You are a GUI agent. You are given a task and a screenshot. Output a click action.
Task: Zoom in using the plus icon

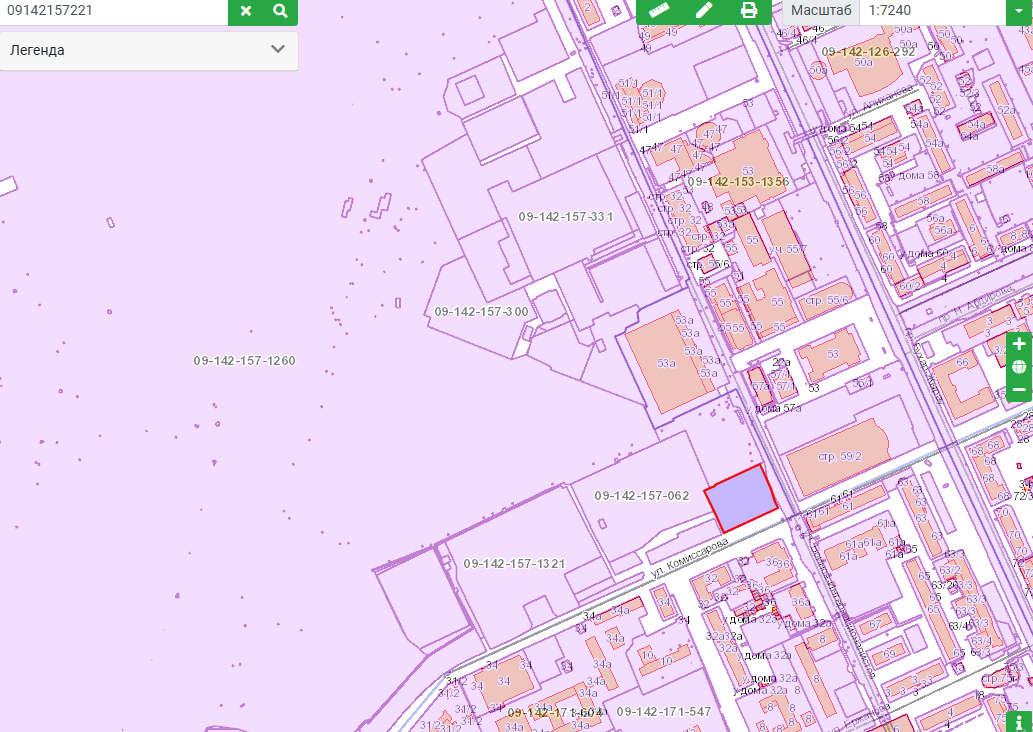pyautogui.click(x=1019, y=344)
